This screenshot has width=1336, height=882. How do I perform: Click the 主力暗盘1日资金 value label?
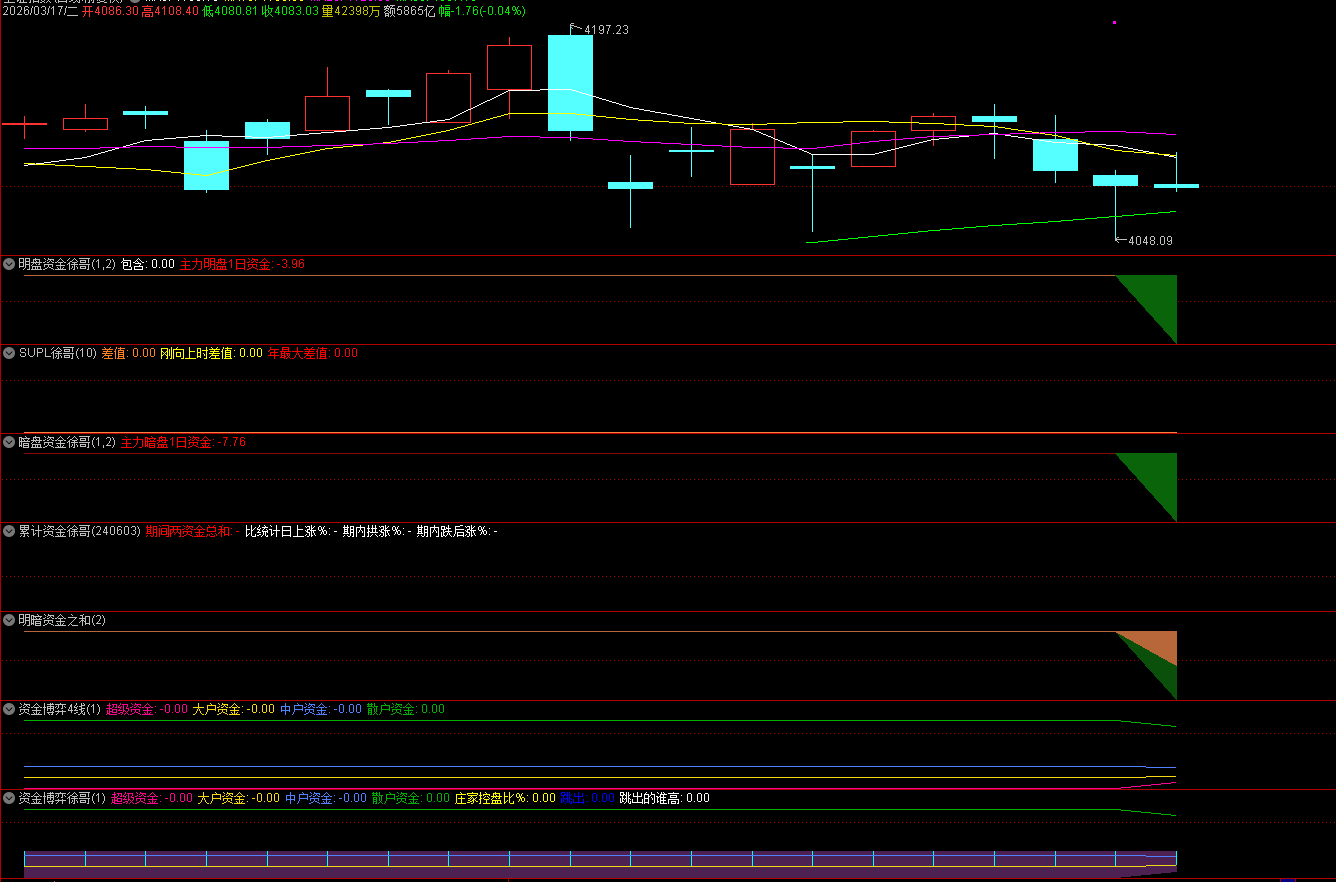[x=183, y=442]
